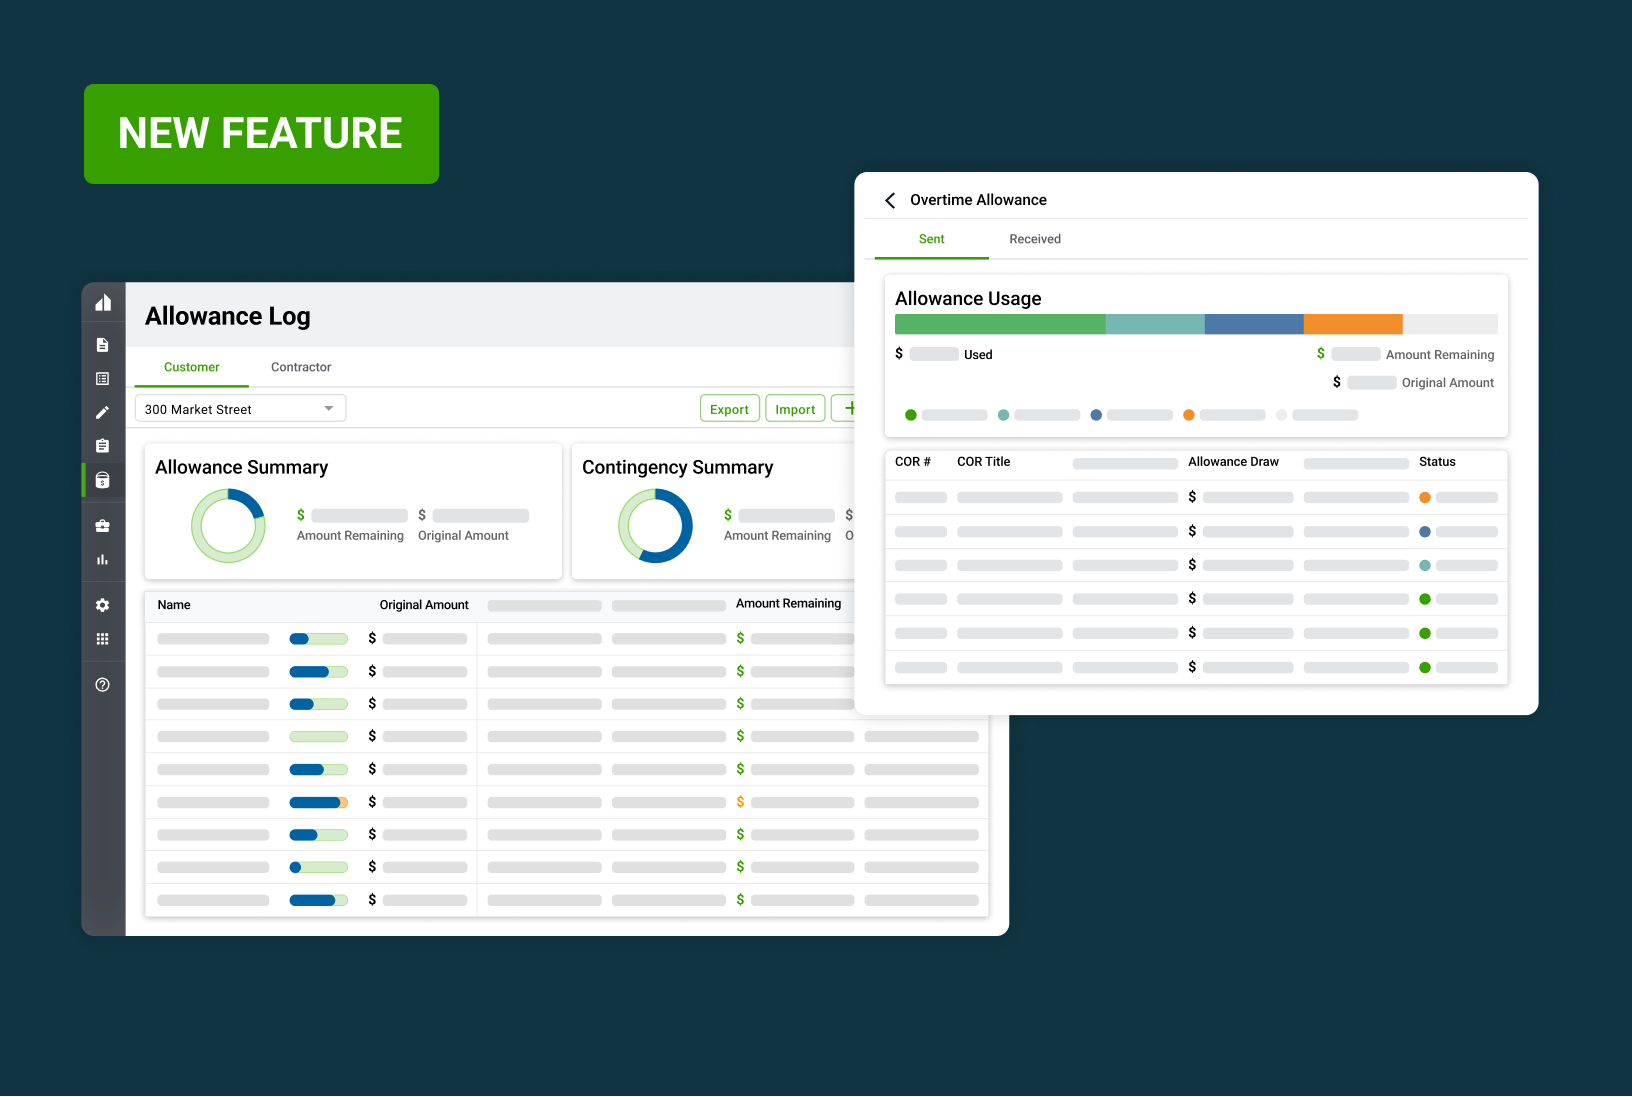Open the apps grid icon in sidebar

(102, 639)
